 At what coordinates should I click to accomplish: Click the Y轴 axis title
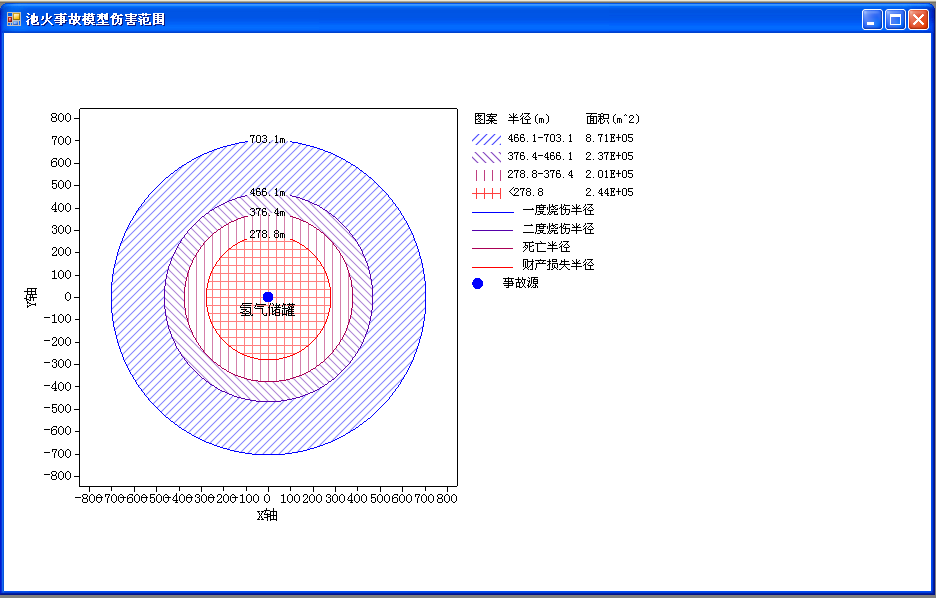(32, 297)
